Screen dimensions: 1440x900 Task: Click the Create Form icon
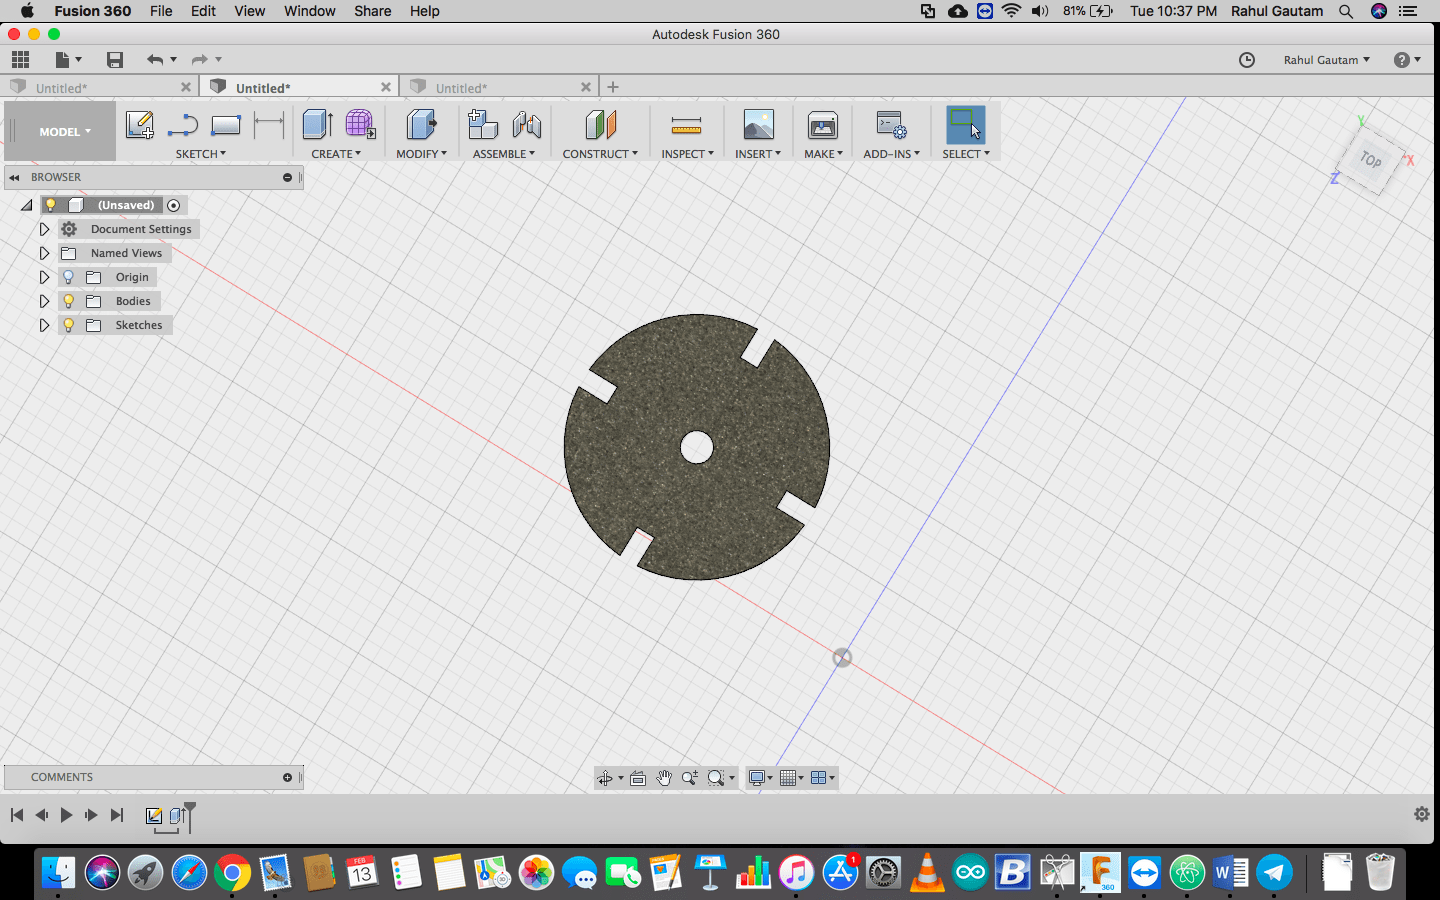click(x=360, y=125)
